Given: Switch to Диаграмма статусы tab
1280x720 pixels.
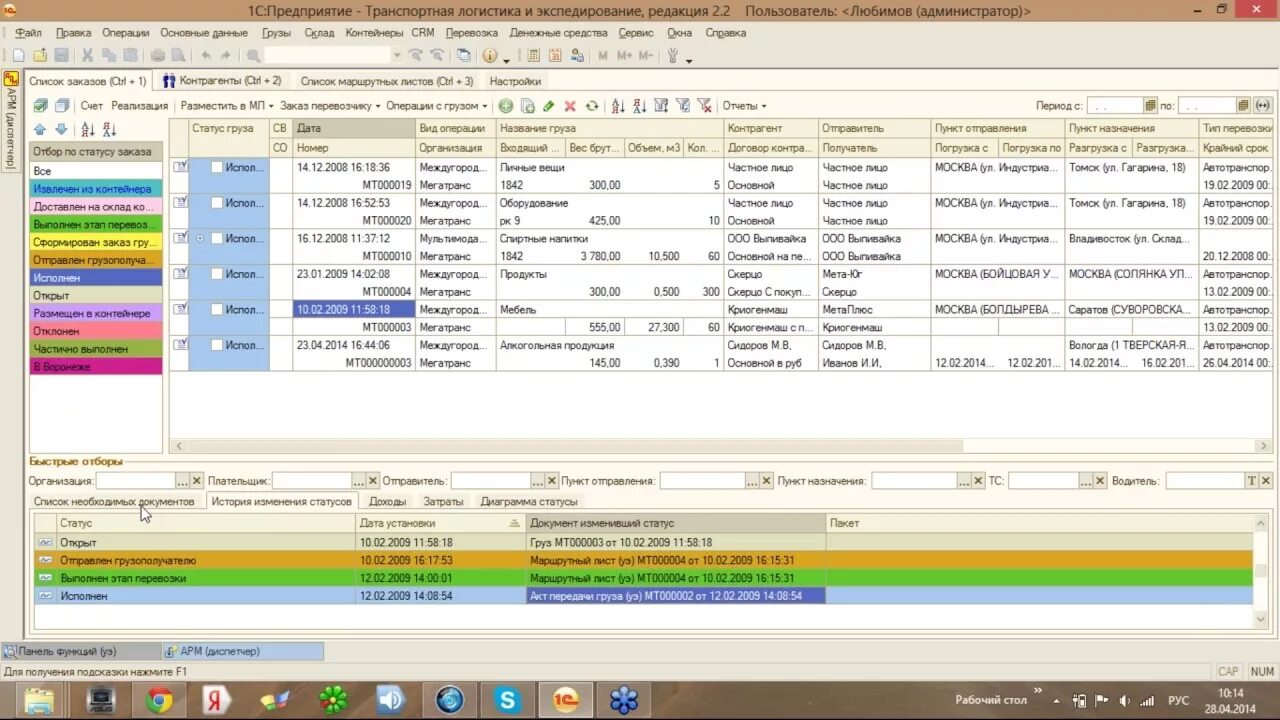Looking at the screenshot, I should (529, 502).
